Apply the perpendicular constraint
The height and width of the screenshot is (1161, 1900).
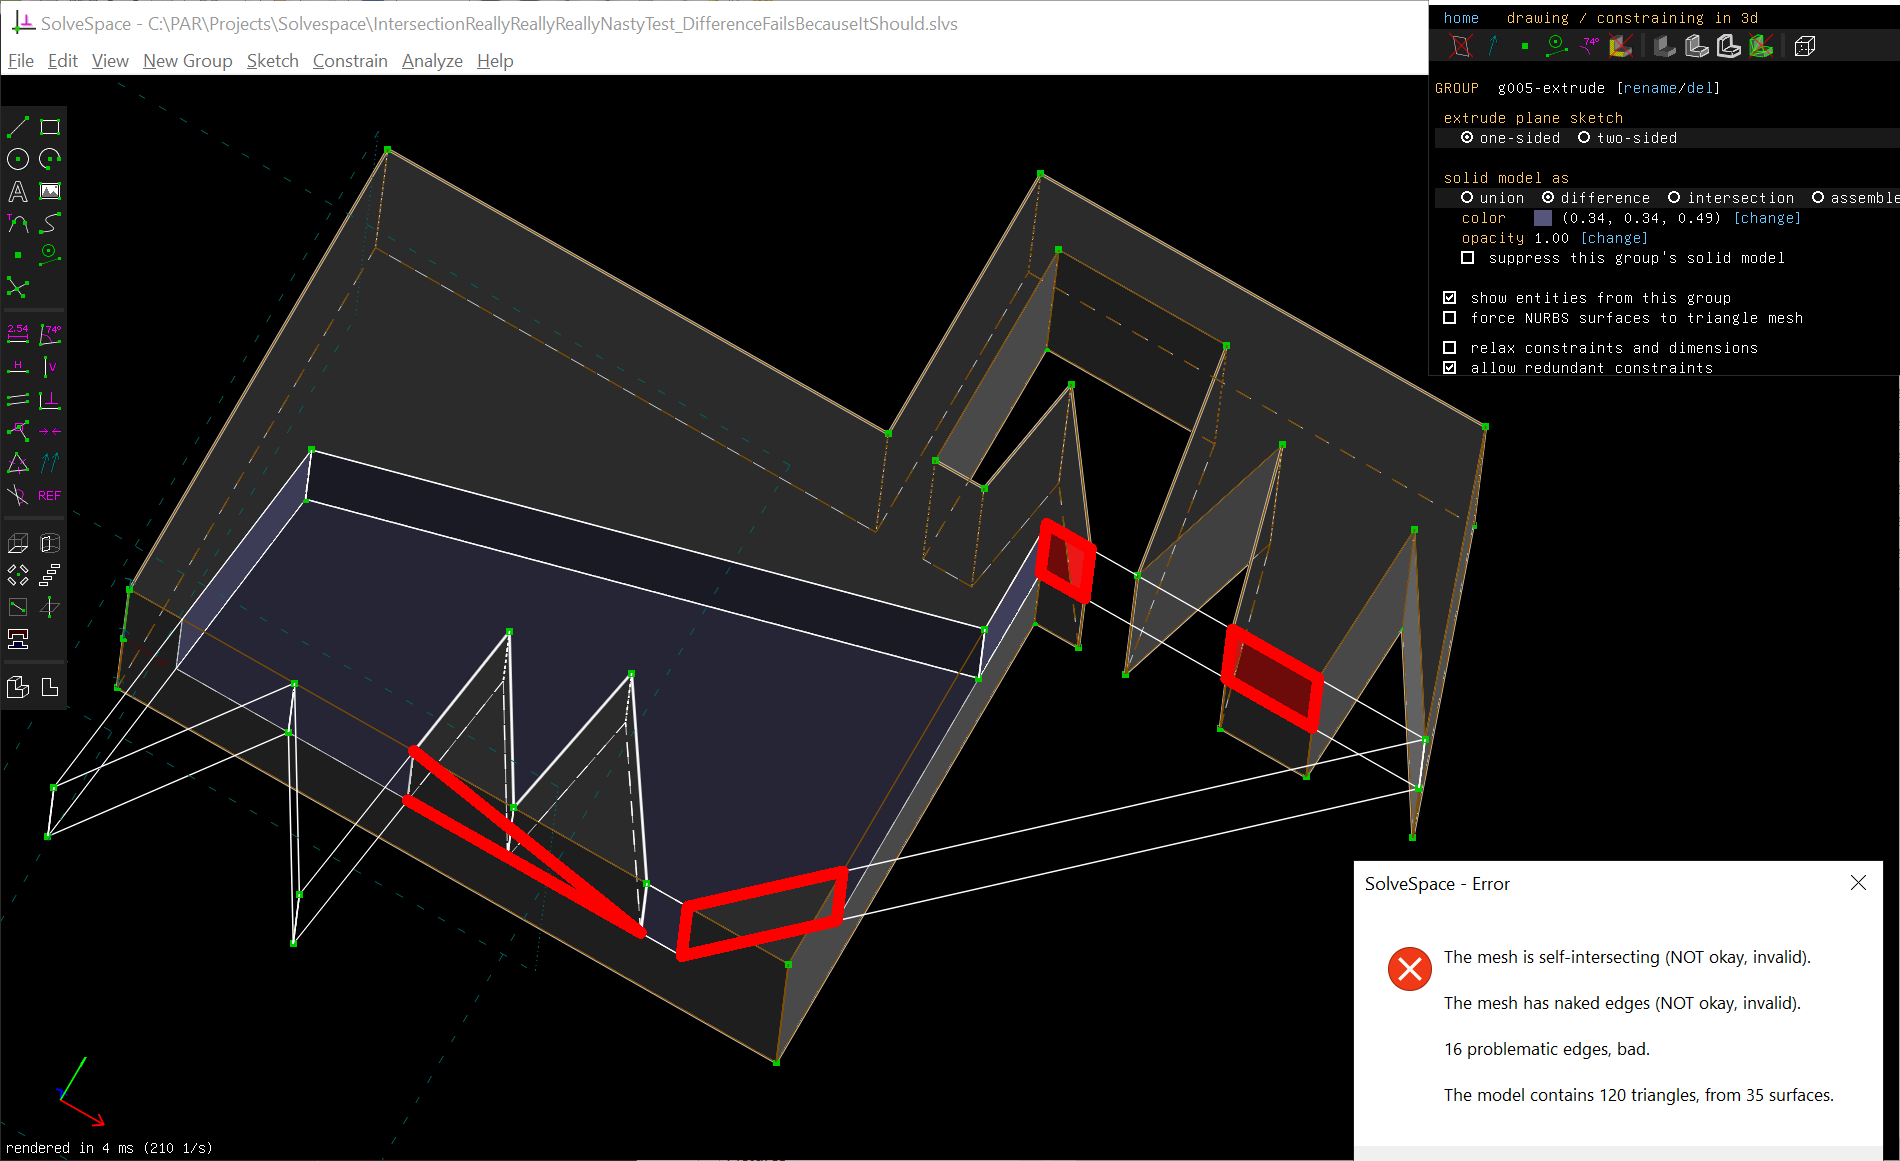click(50, 399)
